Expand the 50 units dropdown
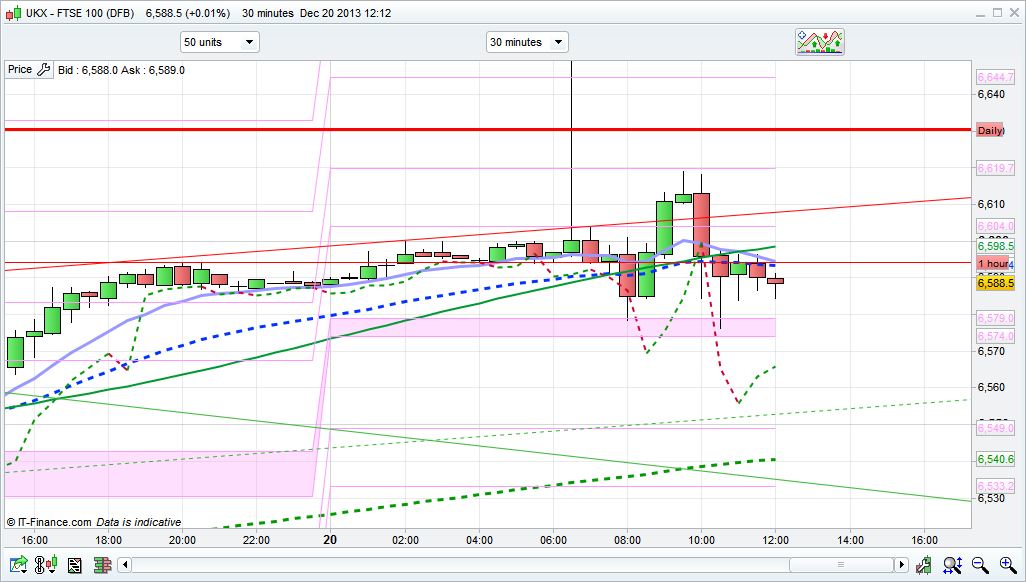 pyautogui.click(x=219, y=42)
